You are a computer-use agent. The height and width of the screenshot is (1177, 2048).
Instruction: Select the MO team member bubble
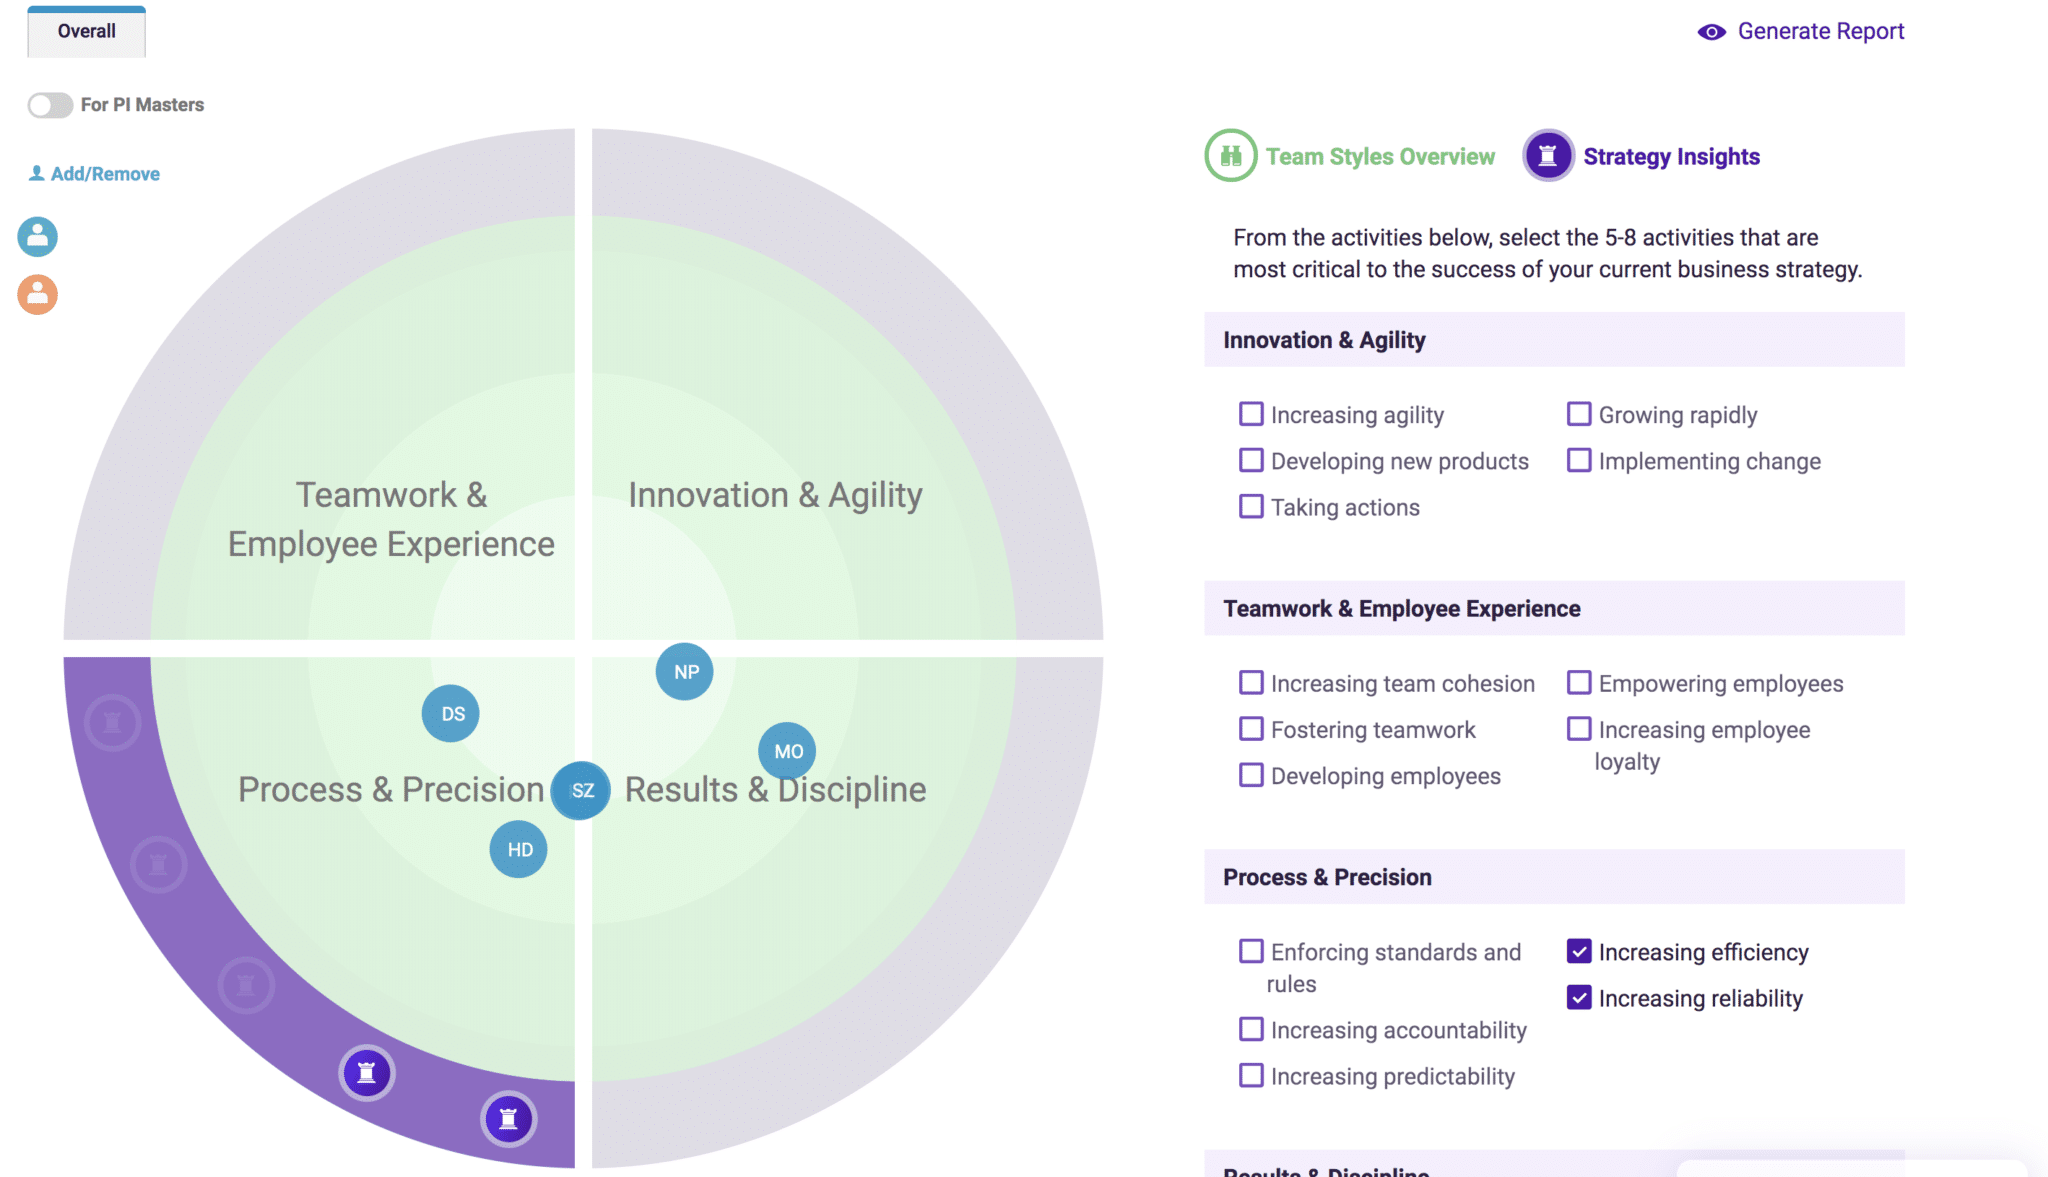click(x=788, y=751)
